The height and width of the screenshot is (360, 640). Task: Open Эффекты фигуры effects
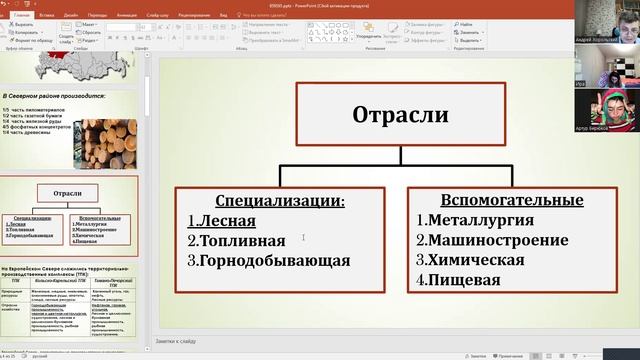click(x=425, y=40)
